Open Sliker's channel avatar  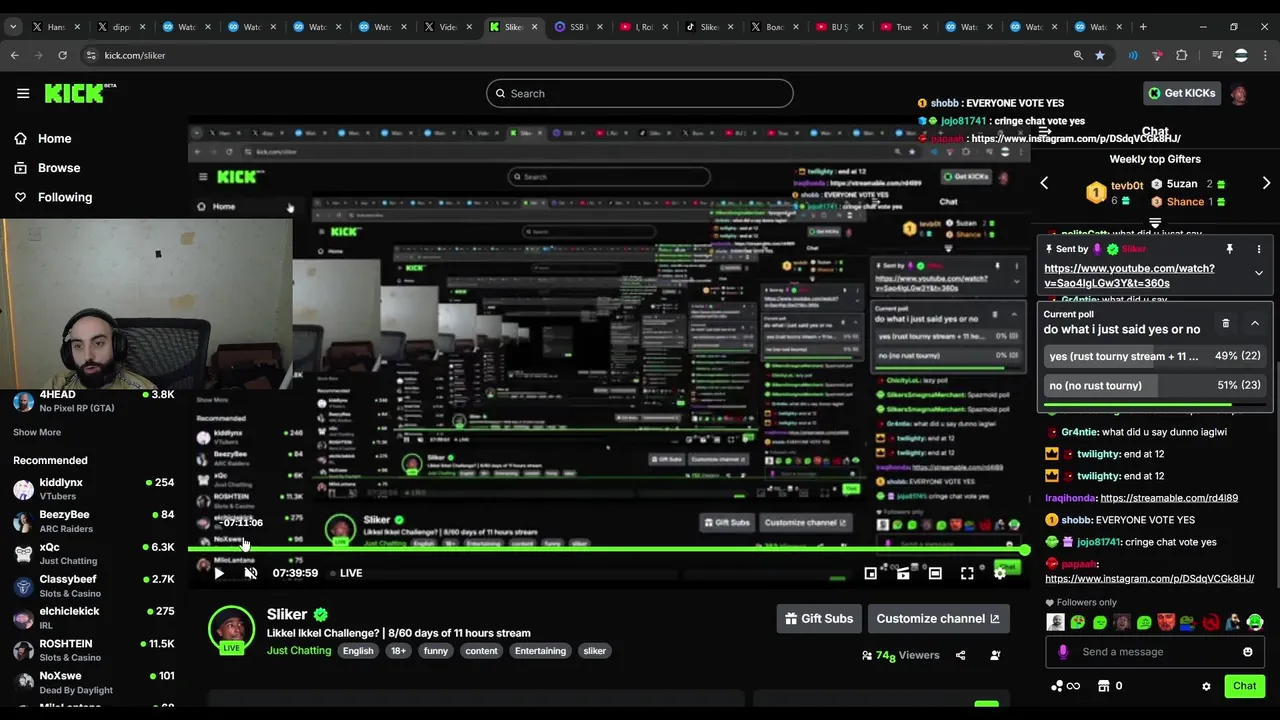[231, 629]
